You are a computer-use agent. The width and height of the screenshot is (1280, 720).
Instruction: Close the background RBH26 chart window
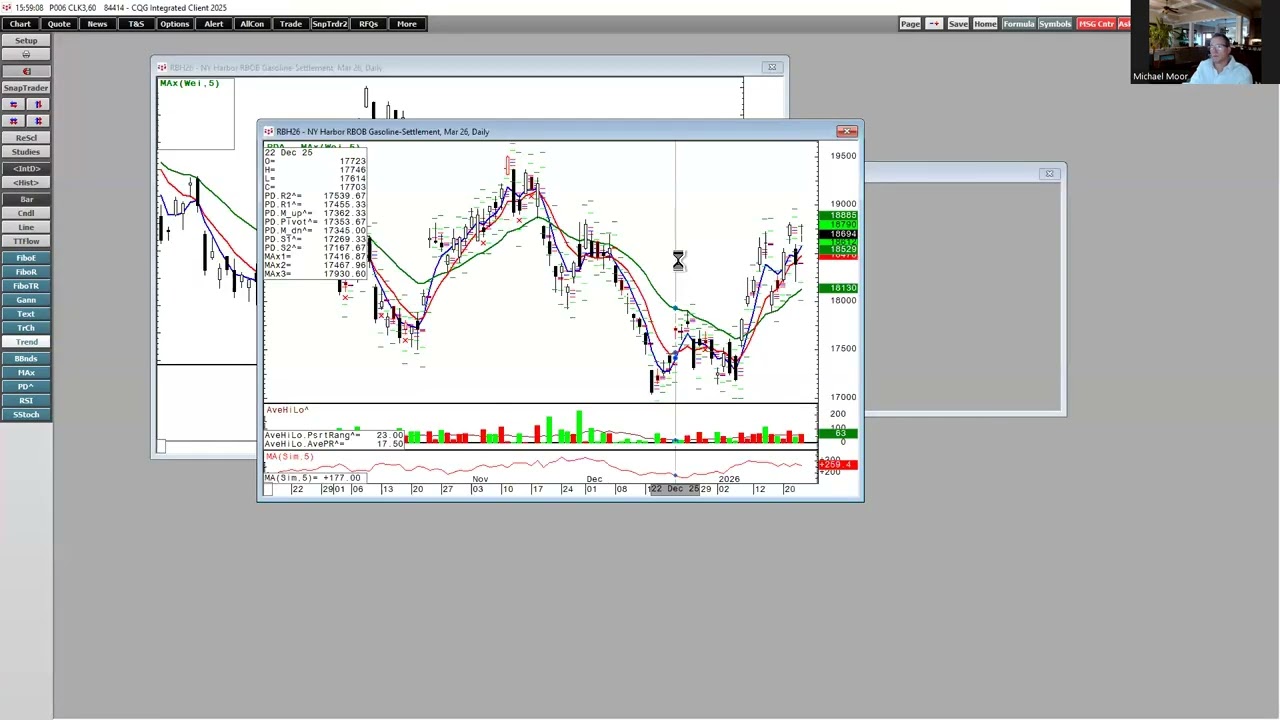(x=771, y=67)
